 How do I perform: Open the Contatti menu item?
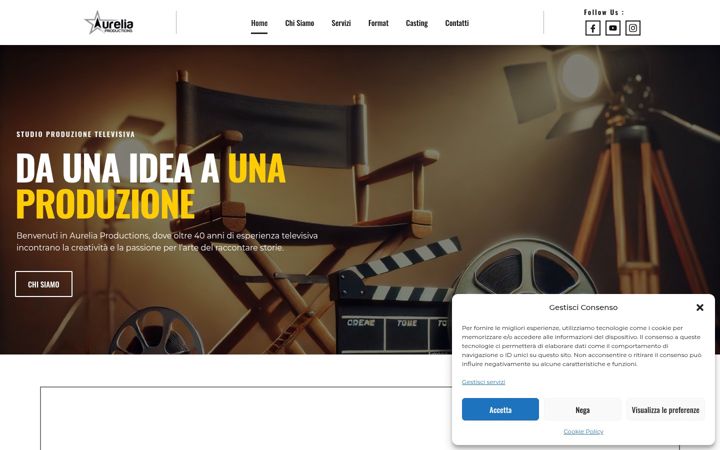coord(456,23)
